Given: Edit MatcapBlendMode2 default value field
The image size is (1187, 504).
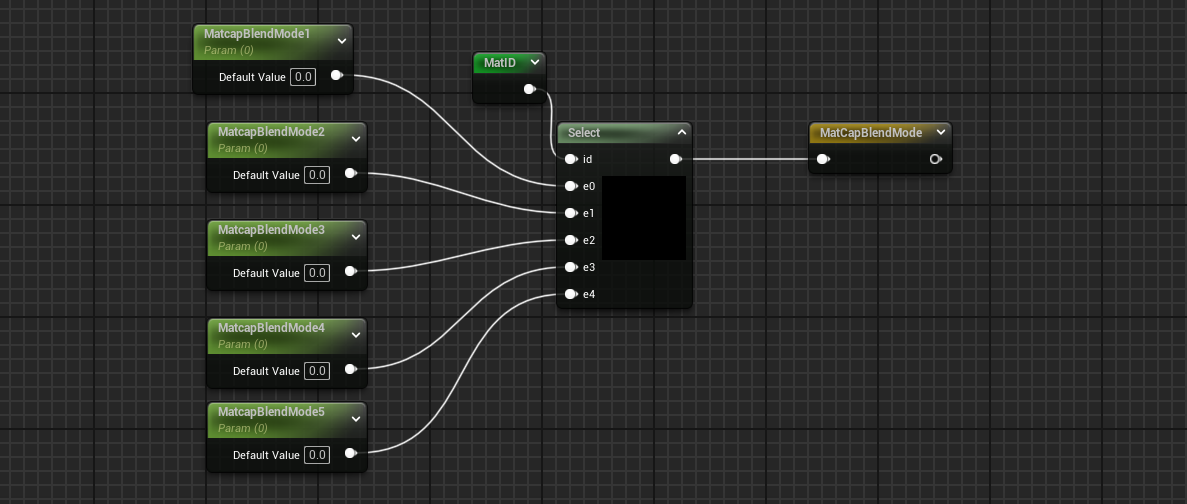Looking at the screenshot, I should pos(317,175).
